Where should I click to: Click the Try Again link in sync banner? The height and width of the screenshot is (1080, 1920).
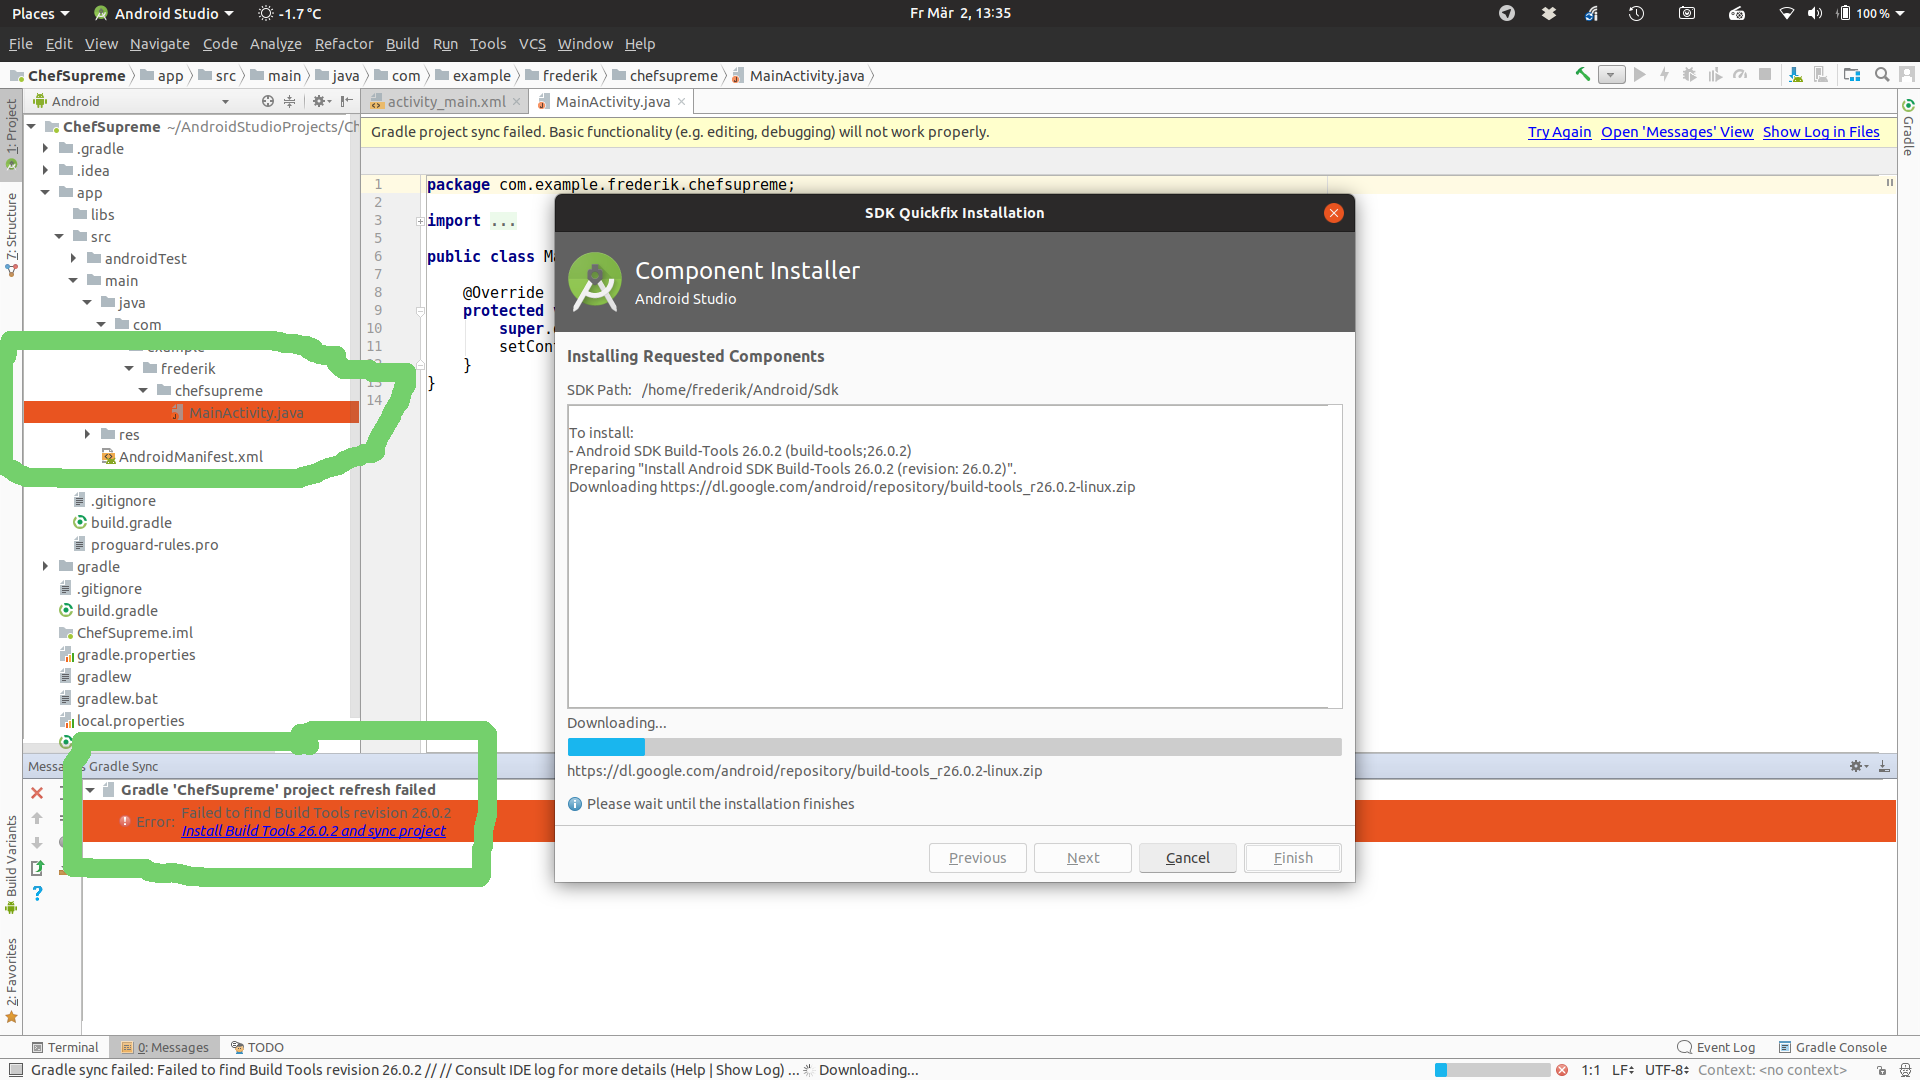1559,132
